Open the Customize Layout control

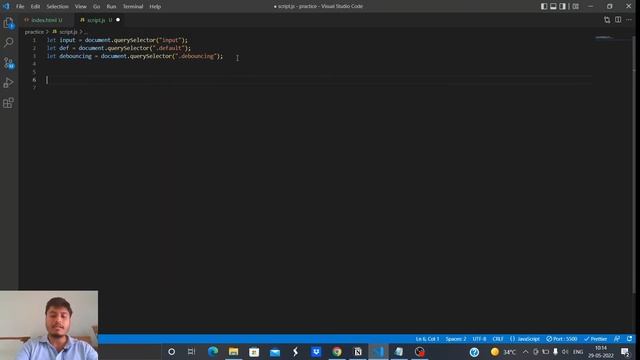(x=575, y=6)
